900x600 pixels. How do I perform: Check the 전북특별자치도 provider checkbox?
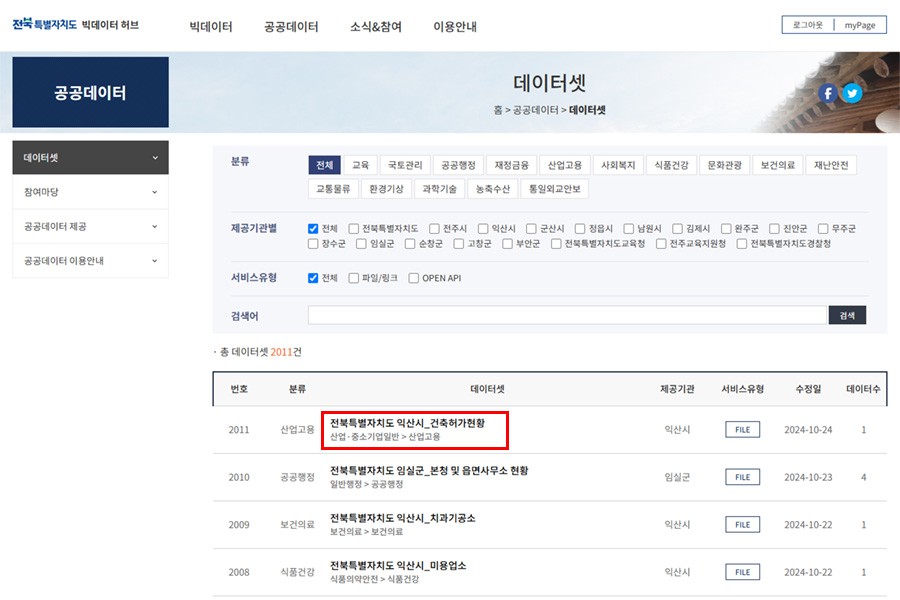pyautogui.click(x=354, y=229)
